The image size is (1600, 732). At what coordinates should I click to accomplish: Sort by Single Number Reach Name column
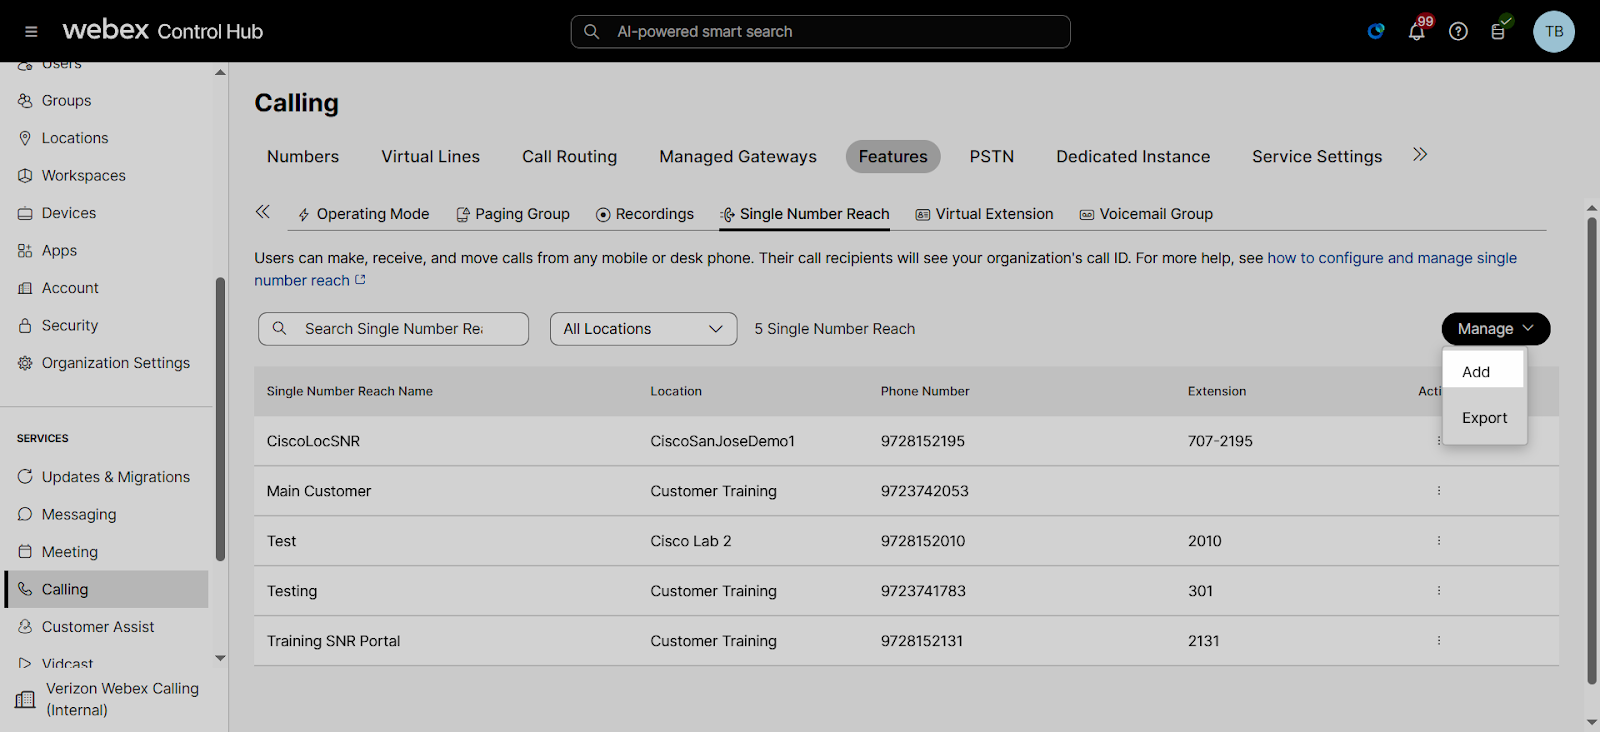[x=350, y=391]
